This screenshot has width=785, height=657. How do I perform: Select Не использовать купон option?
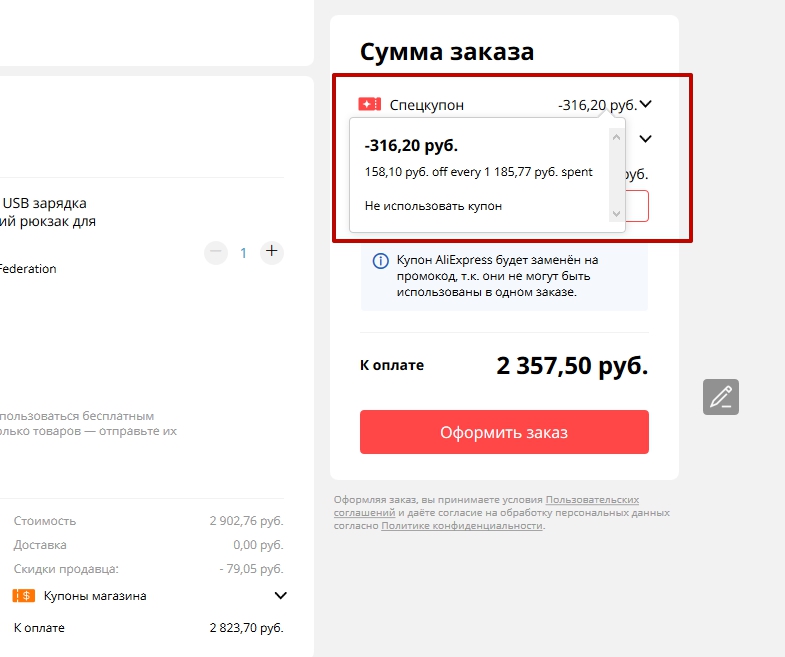pos(433,206)
